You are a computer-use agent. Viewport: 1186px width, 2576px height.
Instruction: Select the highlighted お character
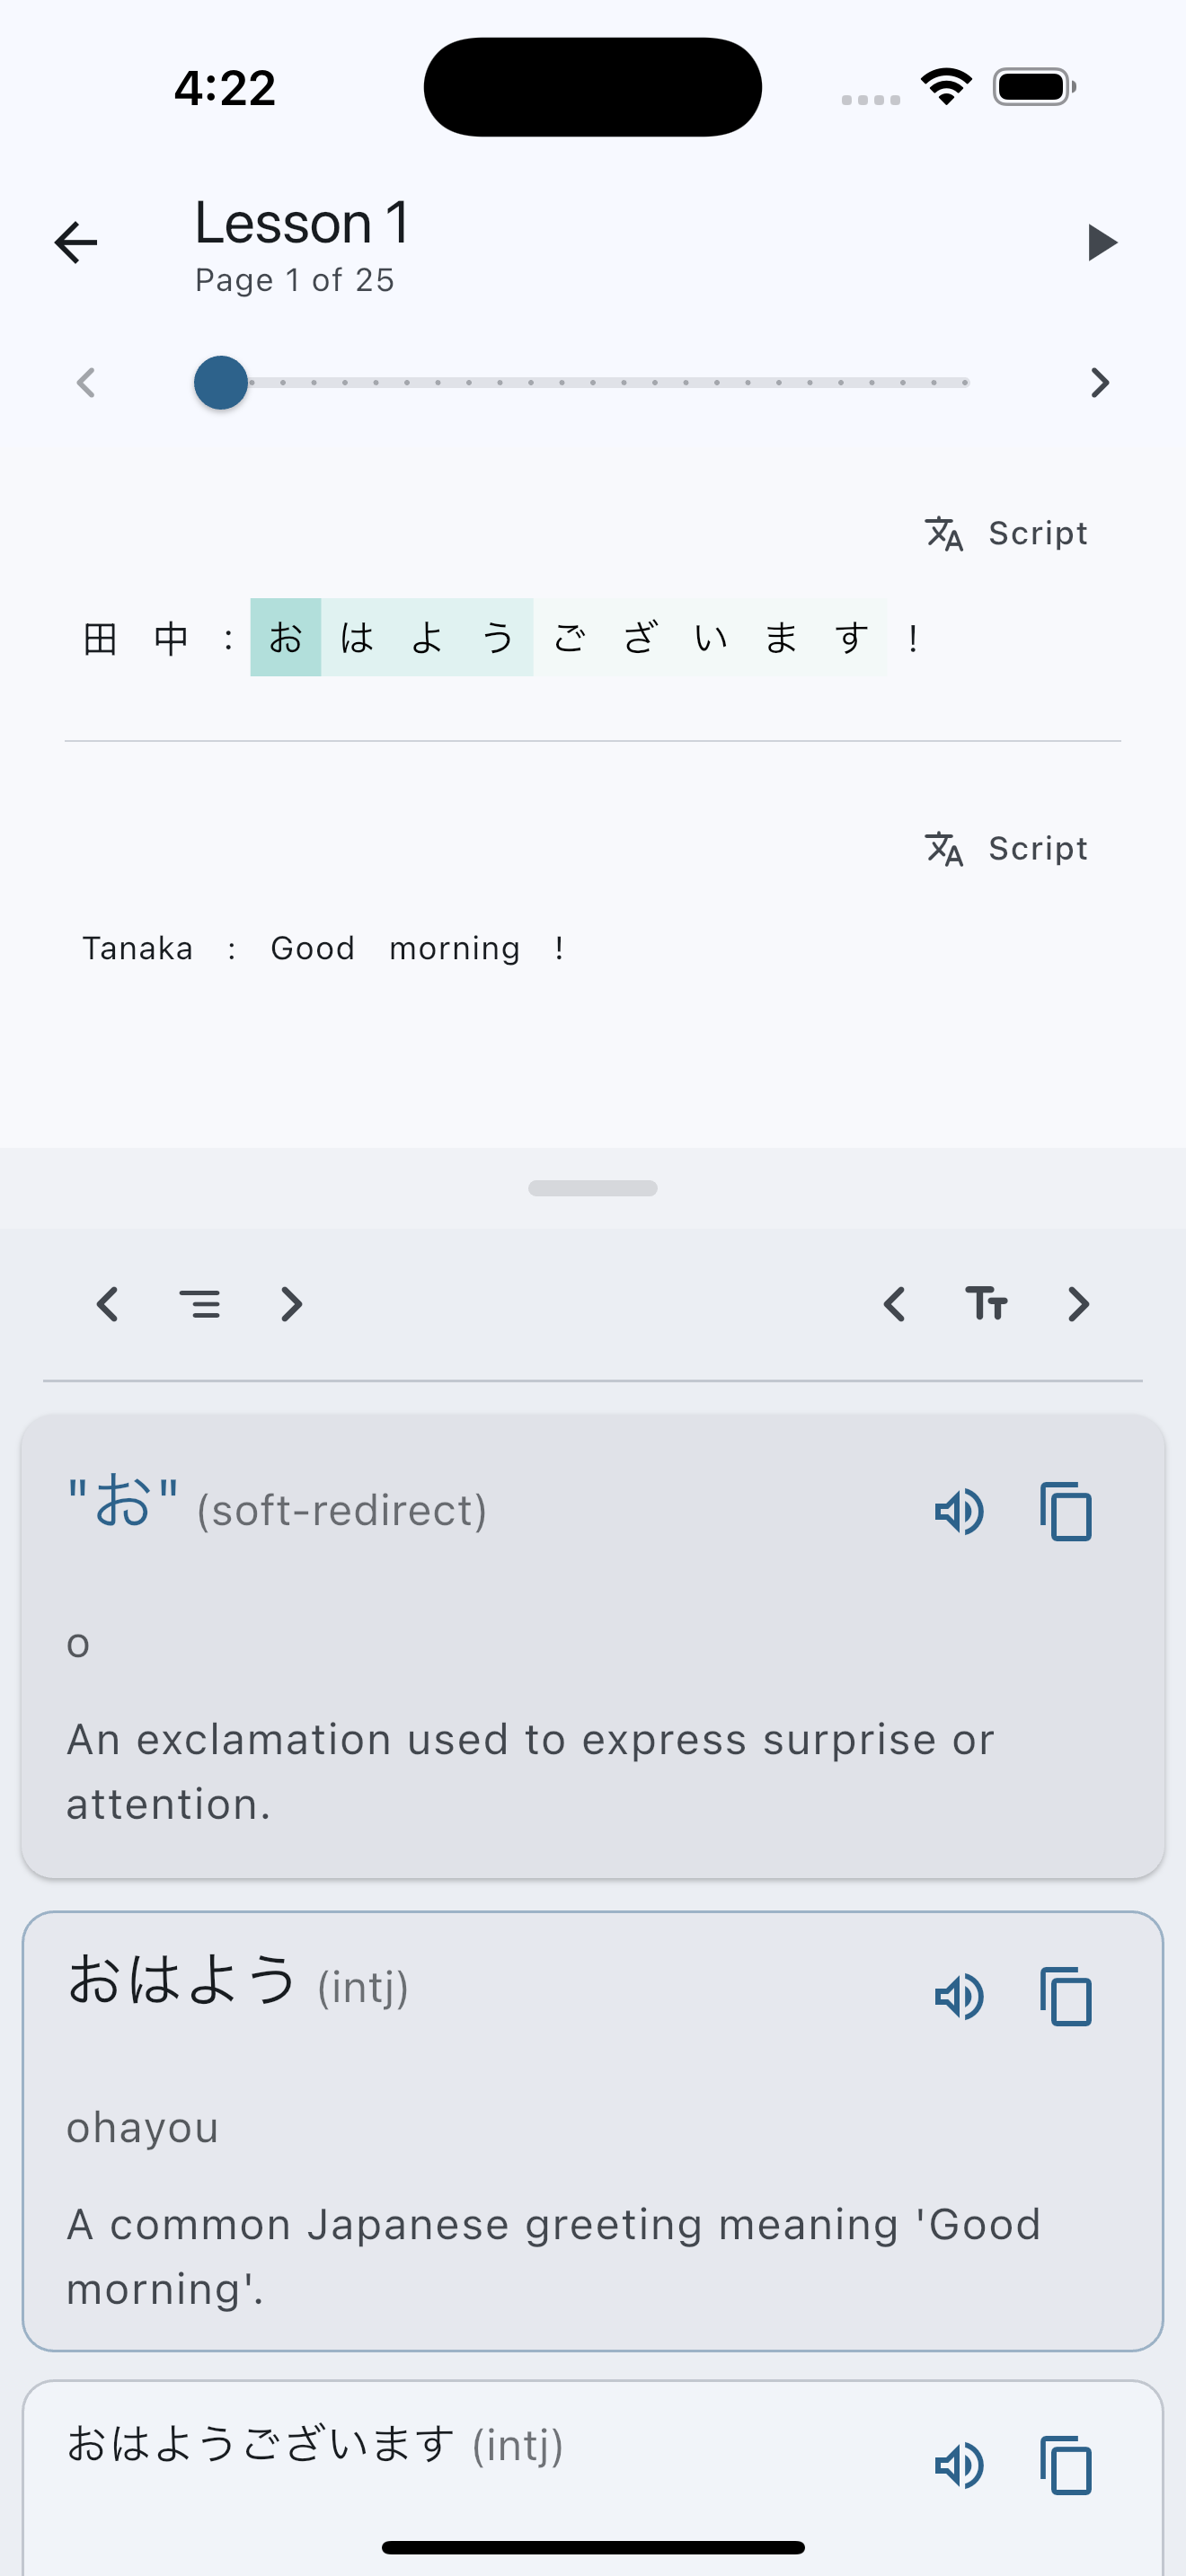pyautogui.click(x=286, y=637)
